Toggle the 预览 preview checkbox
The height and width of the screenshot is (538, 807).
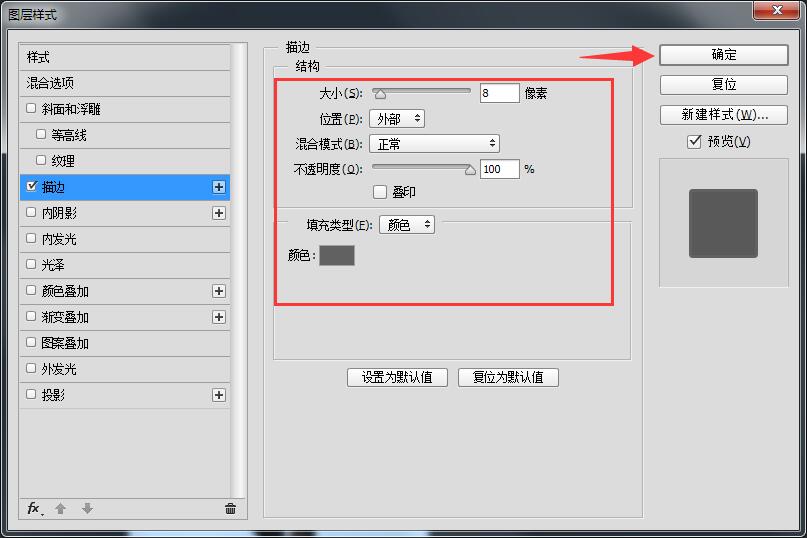(694, 142)
